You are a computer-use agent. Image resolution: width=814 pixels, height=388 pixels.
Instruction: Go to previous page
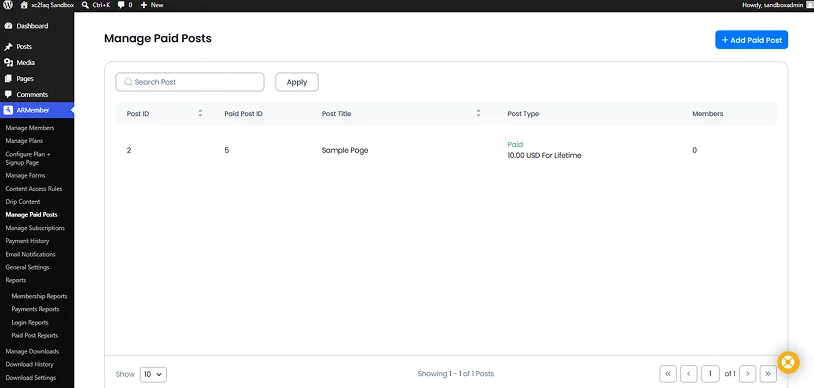(x=689, y=373)
